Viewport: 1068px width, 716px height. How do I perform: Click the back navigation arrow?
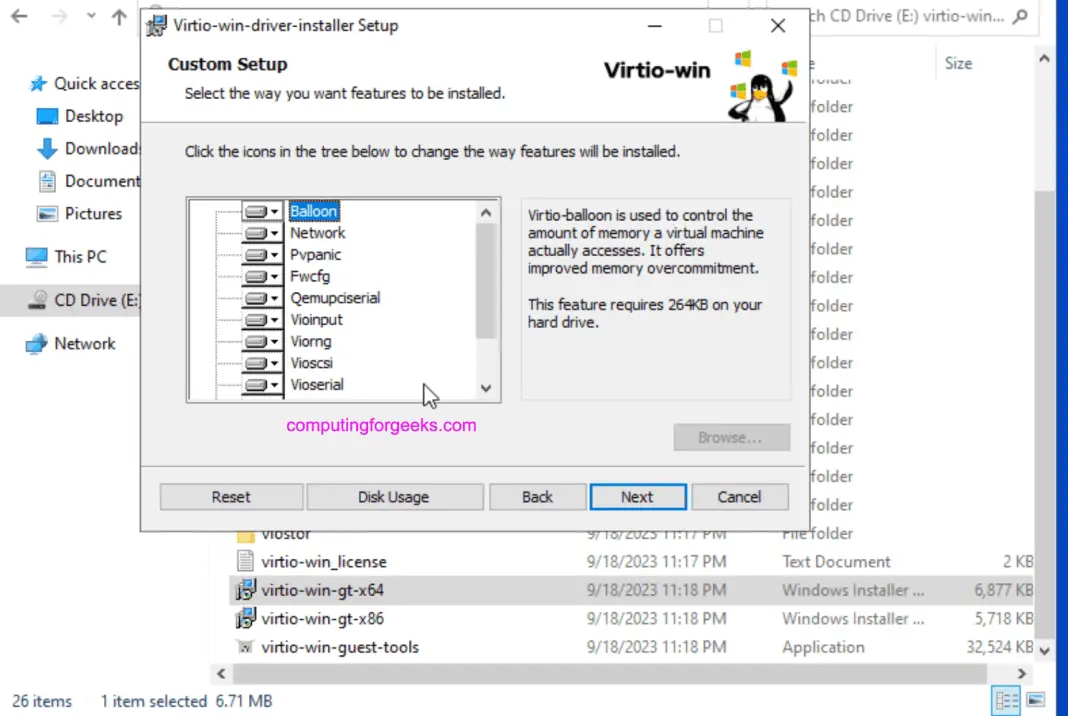(19, 17)
